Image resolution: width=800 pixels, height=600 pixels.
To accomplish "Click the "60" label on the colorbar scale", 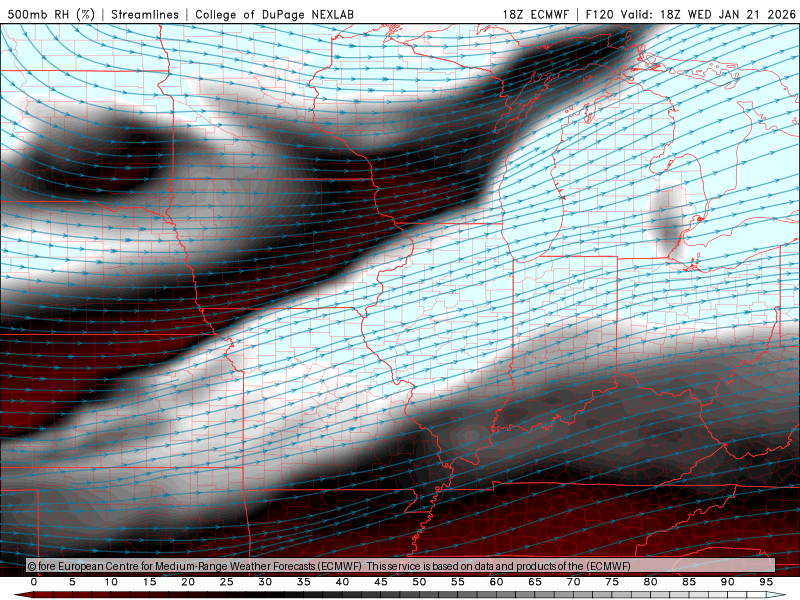I will tap(496, 582).
